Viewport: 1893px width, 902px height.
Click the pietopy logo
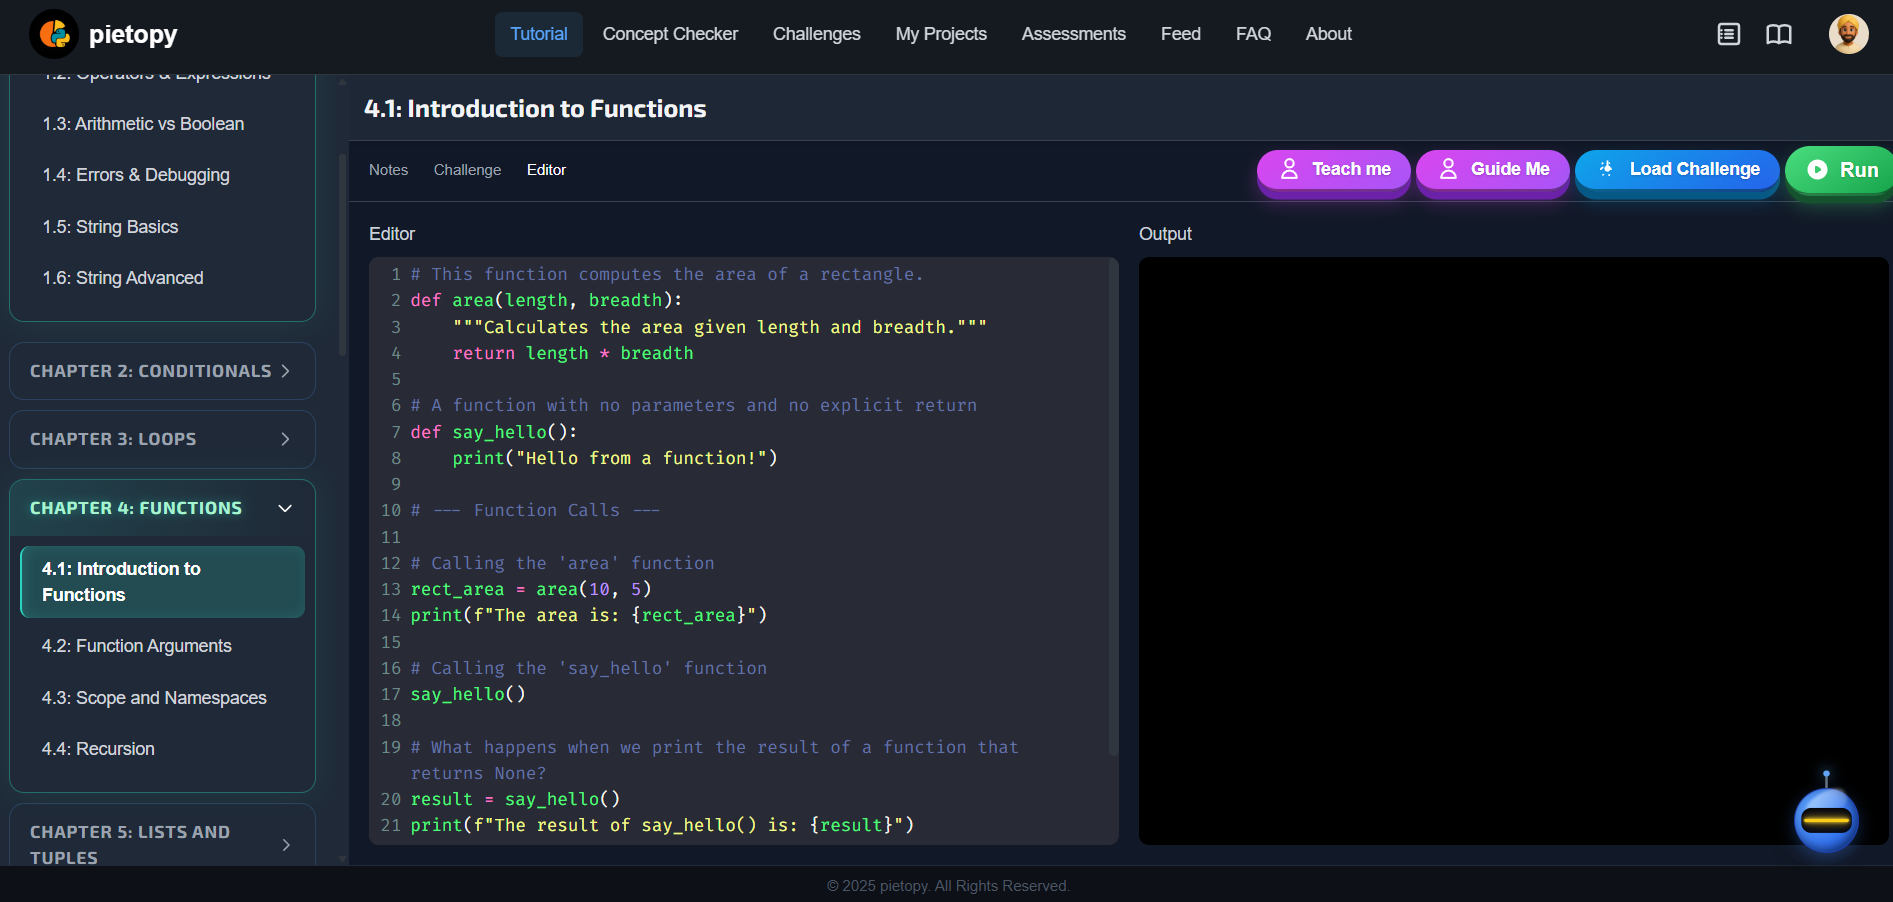(103, 33)
